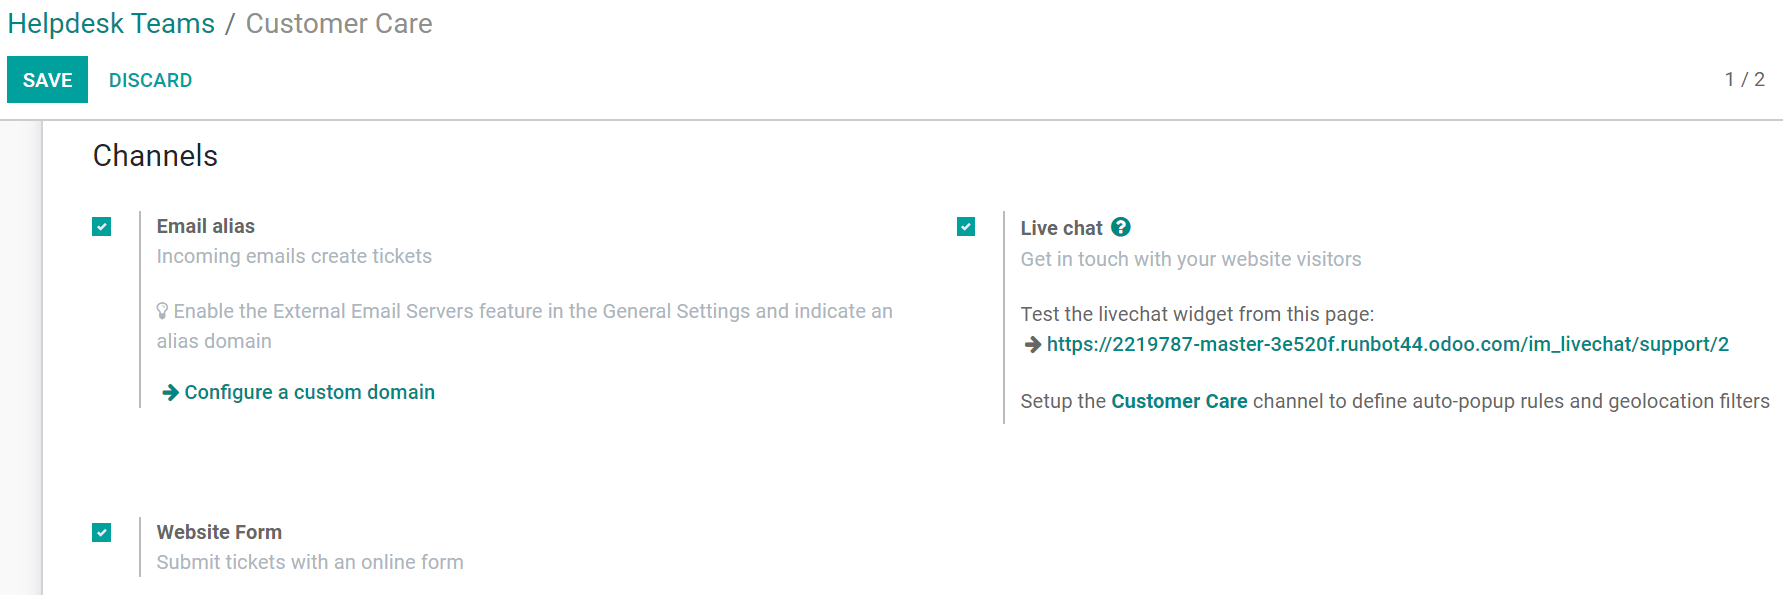Viewport: 1783px width, 595px height.
Task: Click the Website Form label to toggle it
Action: point(219,532)
